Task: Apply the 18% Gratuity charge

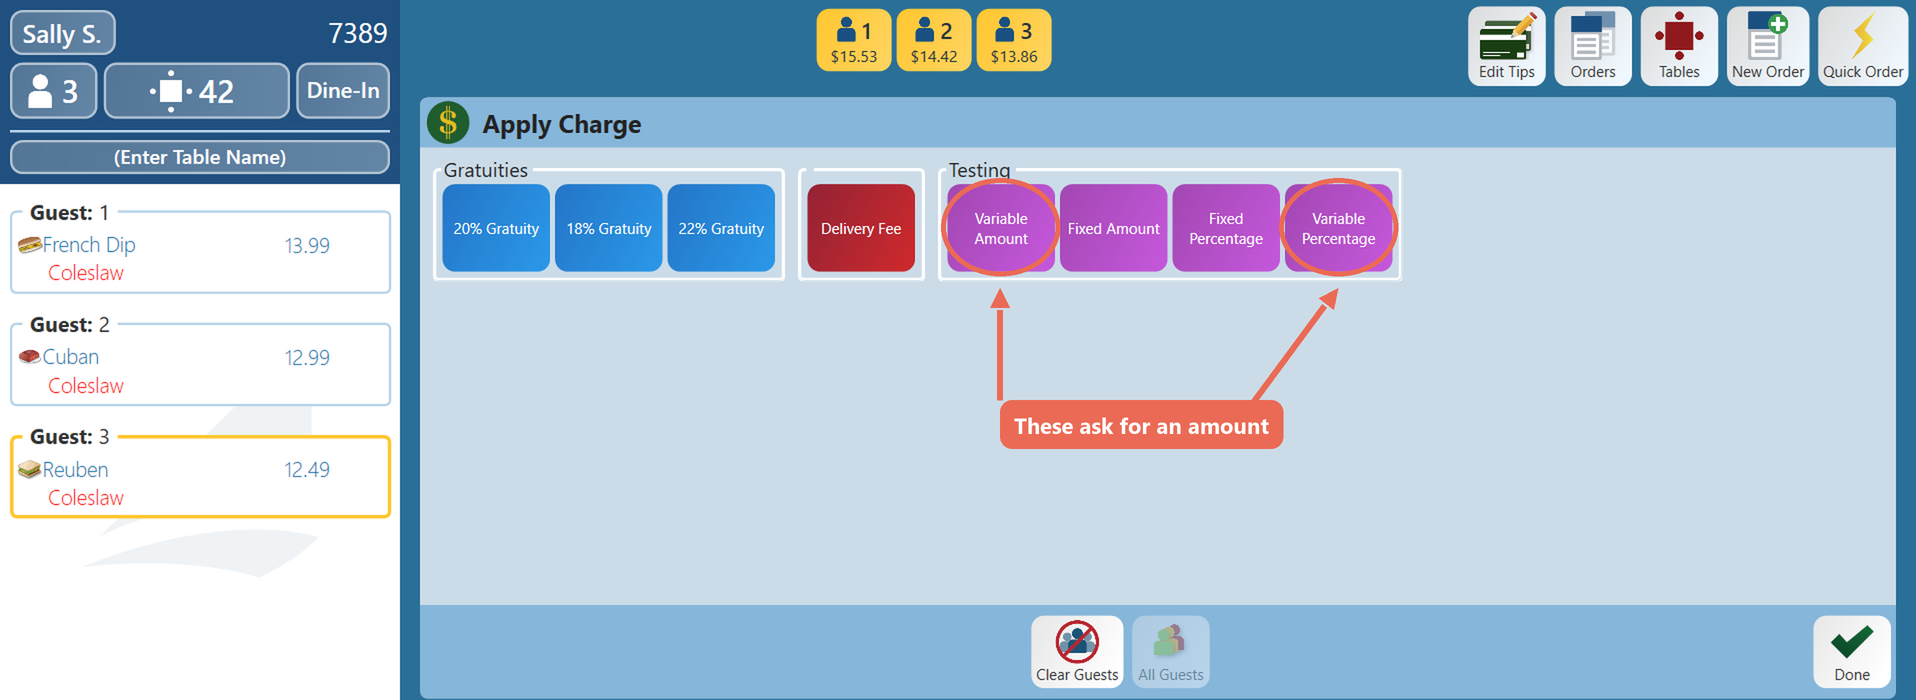Action: pyautogui.click(x=609, y=228)
